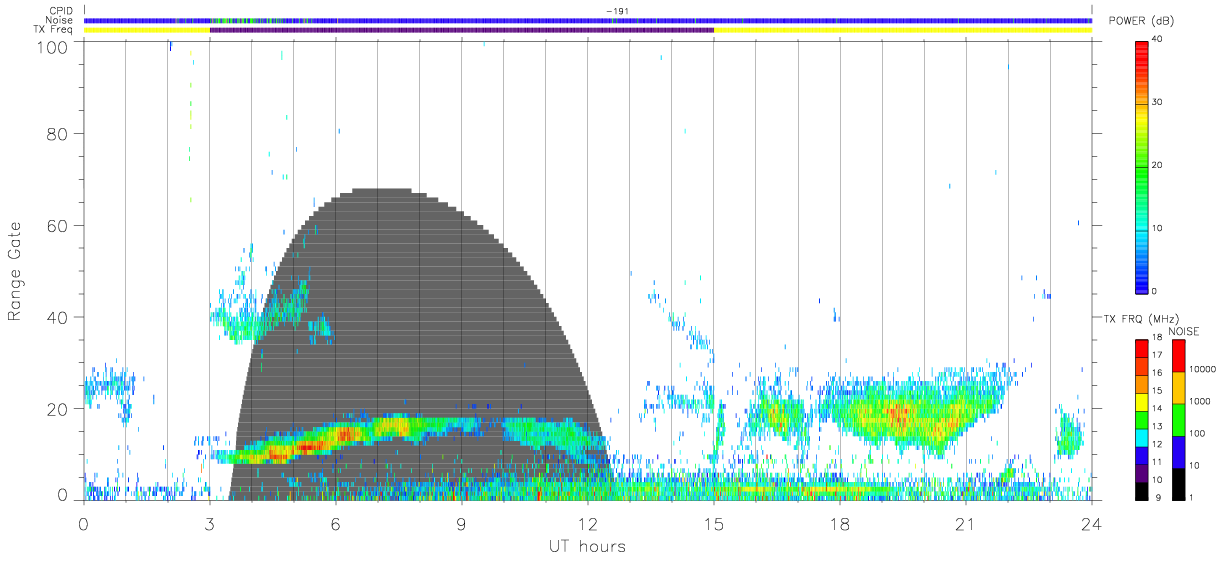
Task: Click the red top swatch of NOISE legend
Action: pyautogui.click(x=1177, y=356)
